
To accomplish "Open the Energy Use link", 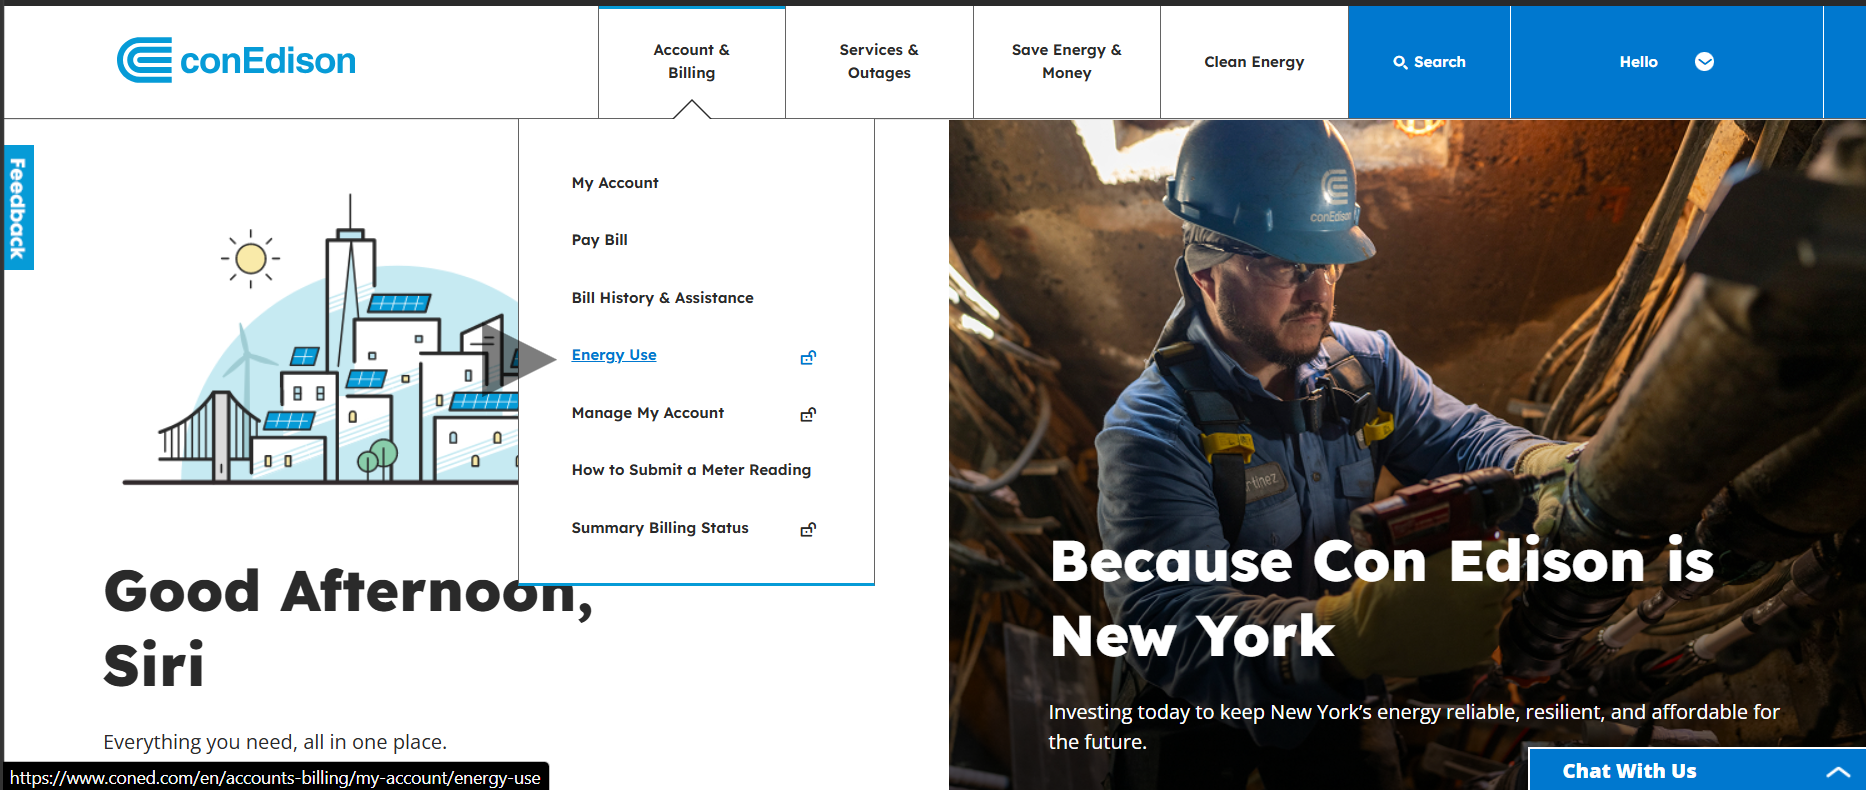I will coord(614,355).
